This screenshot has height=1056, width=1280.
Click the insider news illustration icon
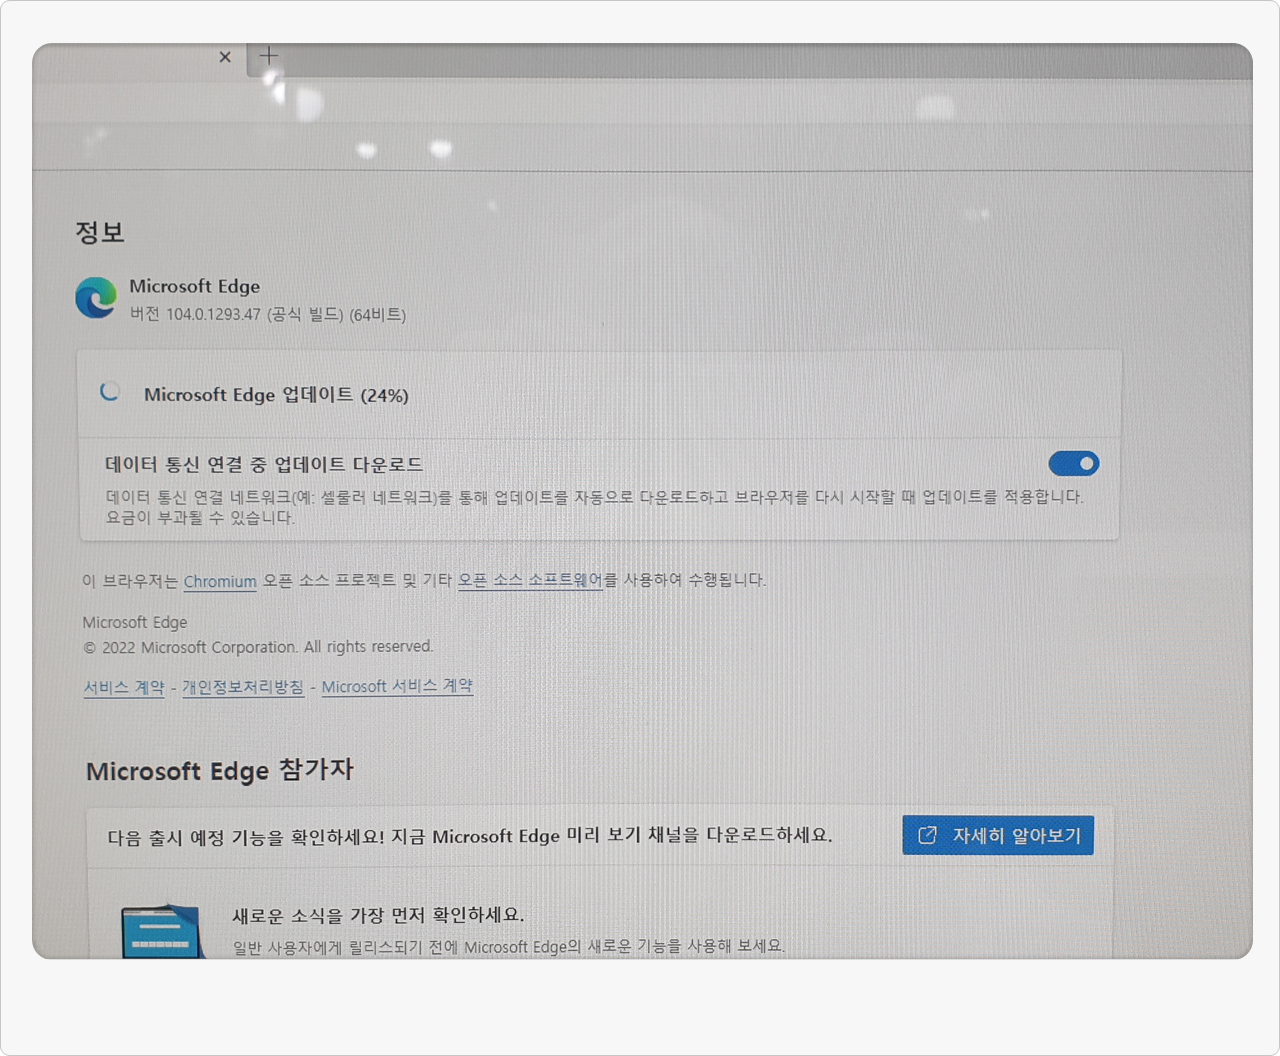162,931
